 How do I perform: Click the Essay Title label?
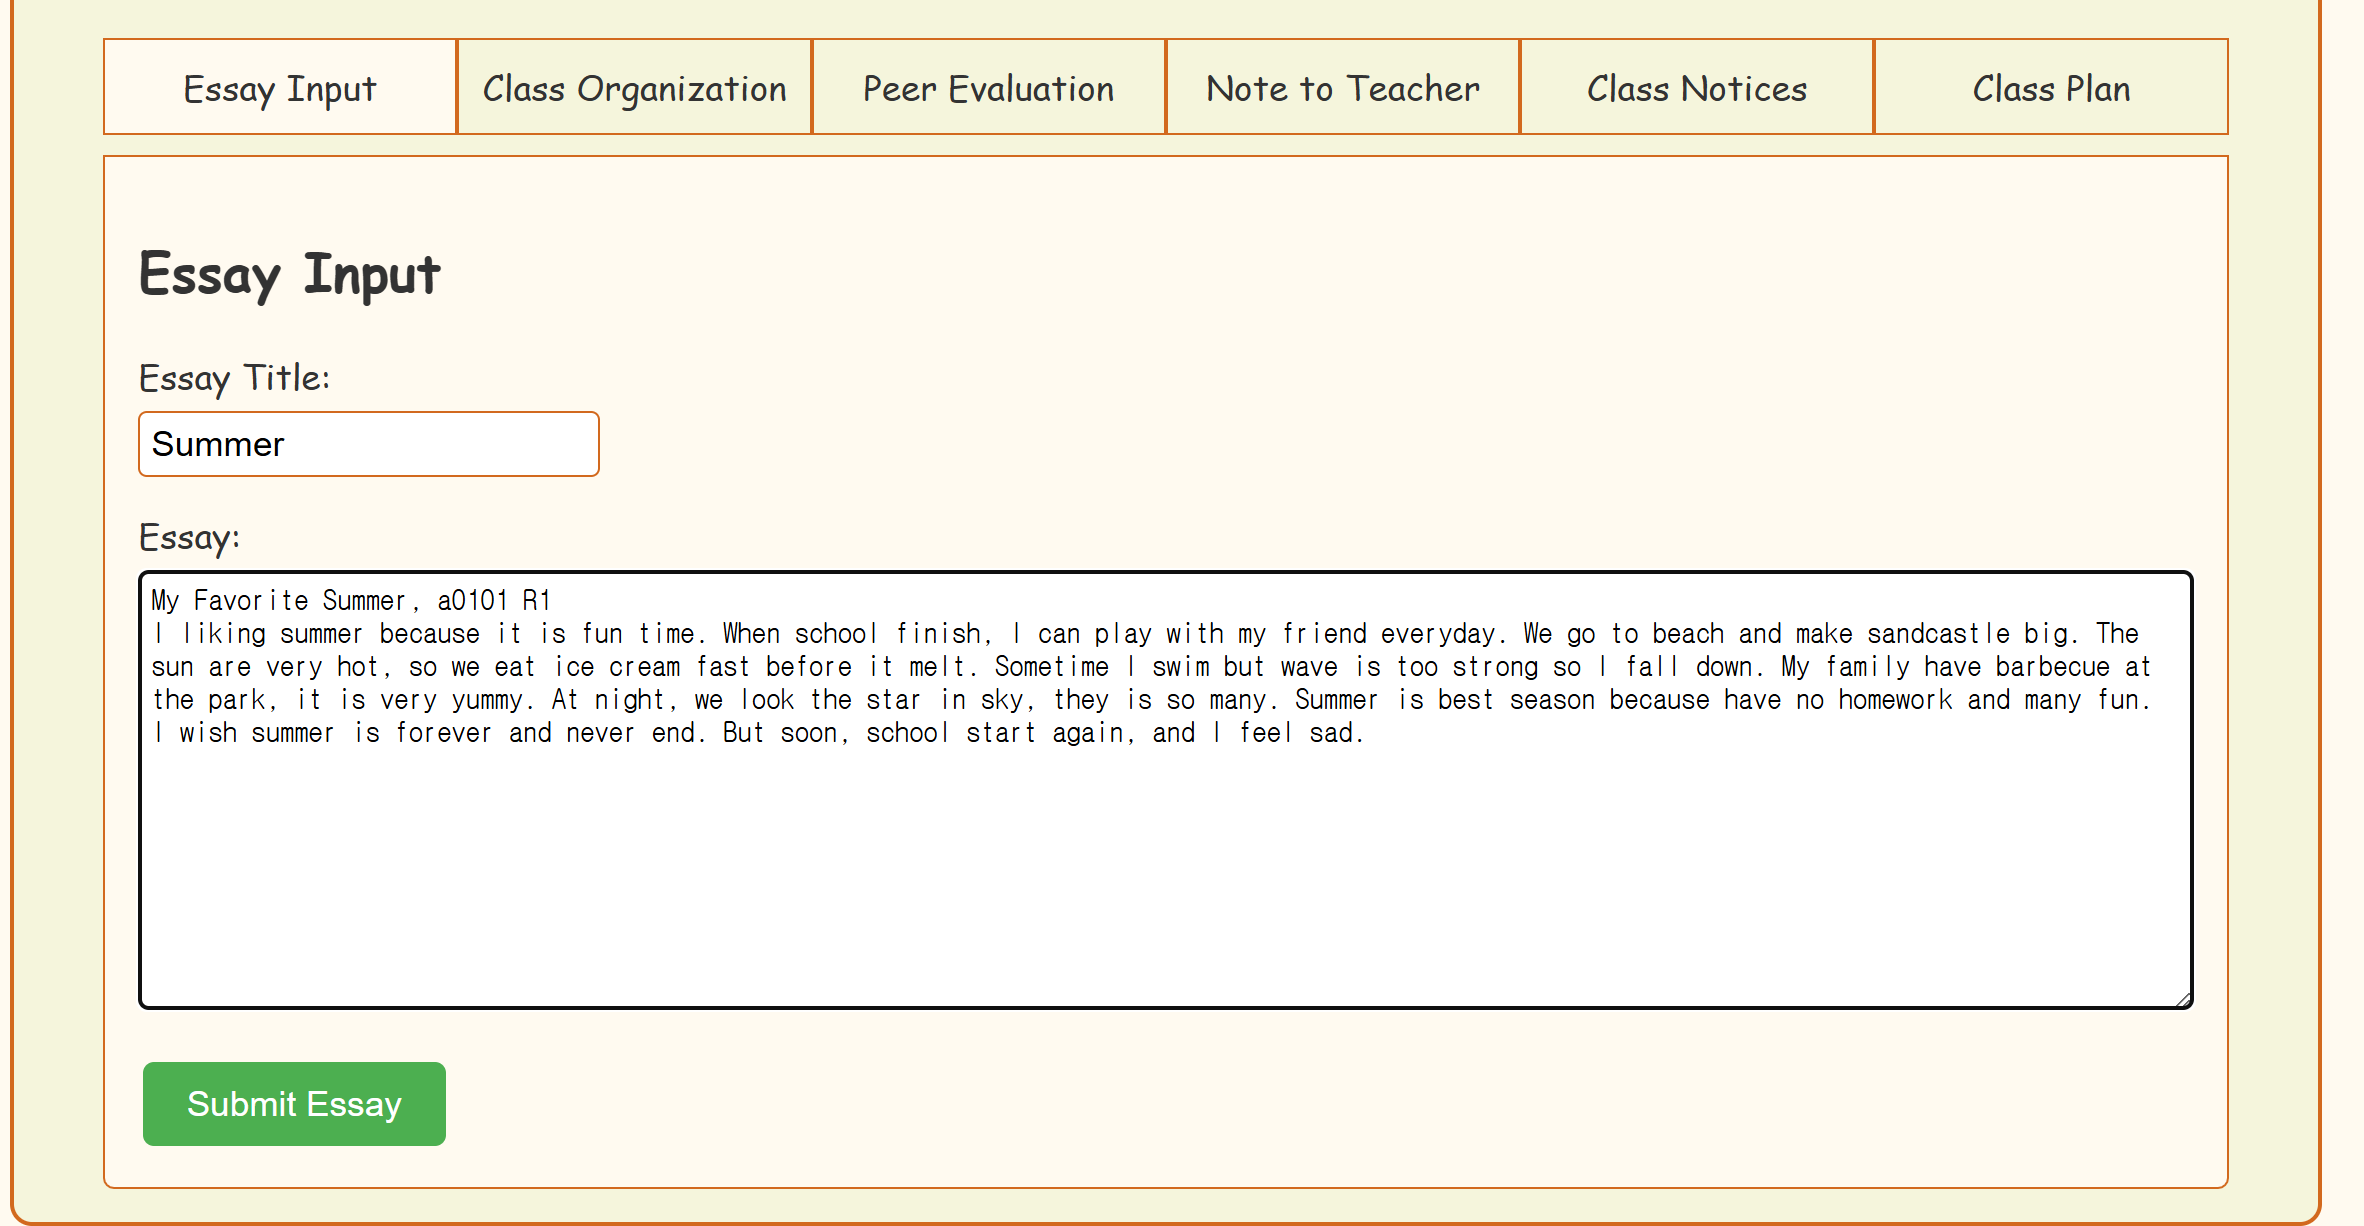[x=234, y=378]
